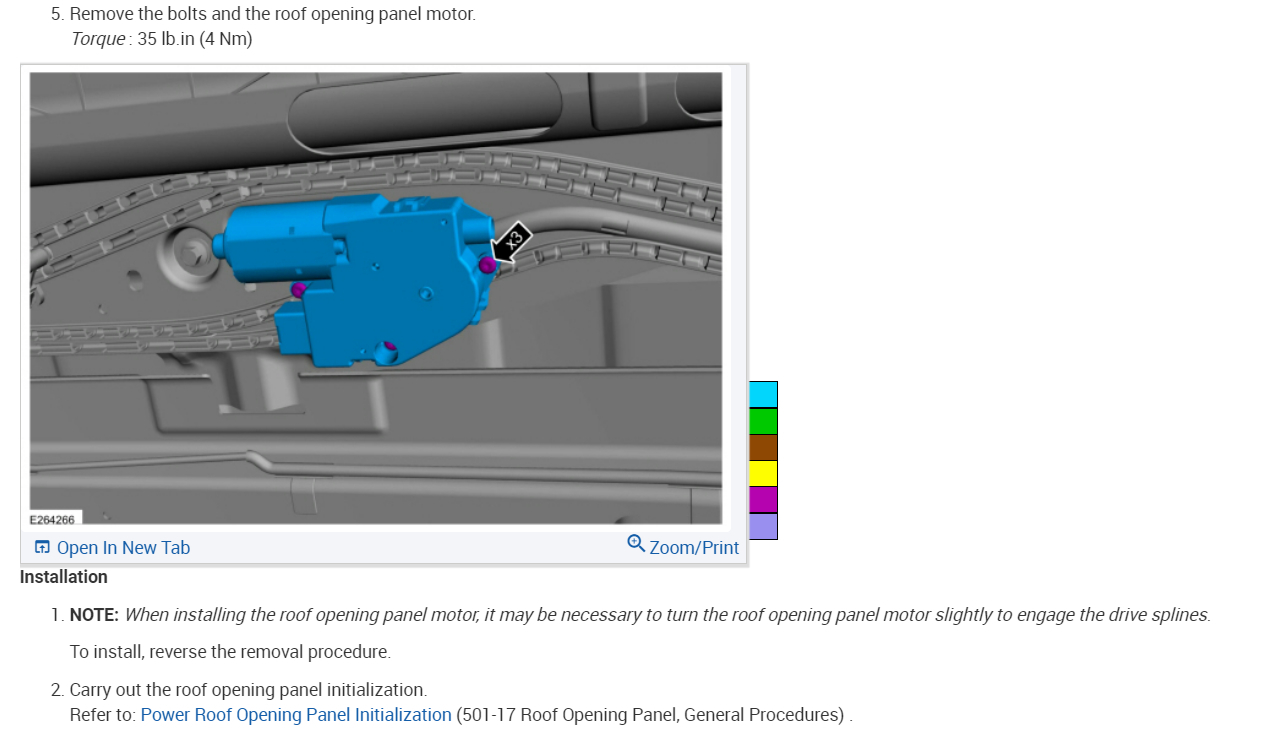The image size is (1286, 736).
Task: Click the NOTE text about drive splines
Action: [640, 615]
